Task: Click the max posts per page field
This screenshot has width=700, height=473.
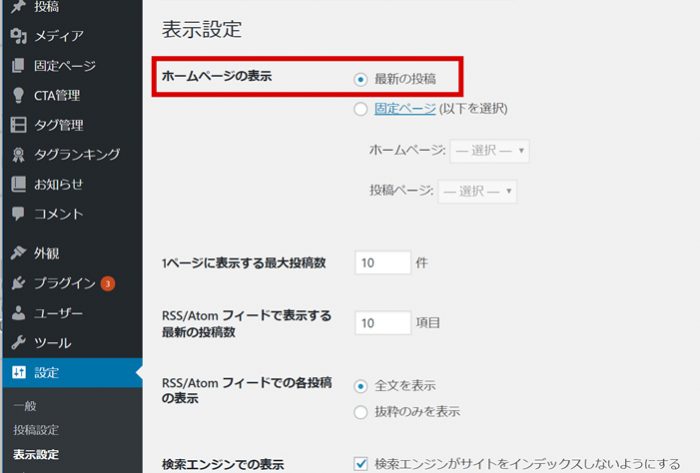Action: pyautogui.click(x=383, y=263)
